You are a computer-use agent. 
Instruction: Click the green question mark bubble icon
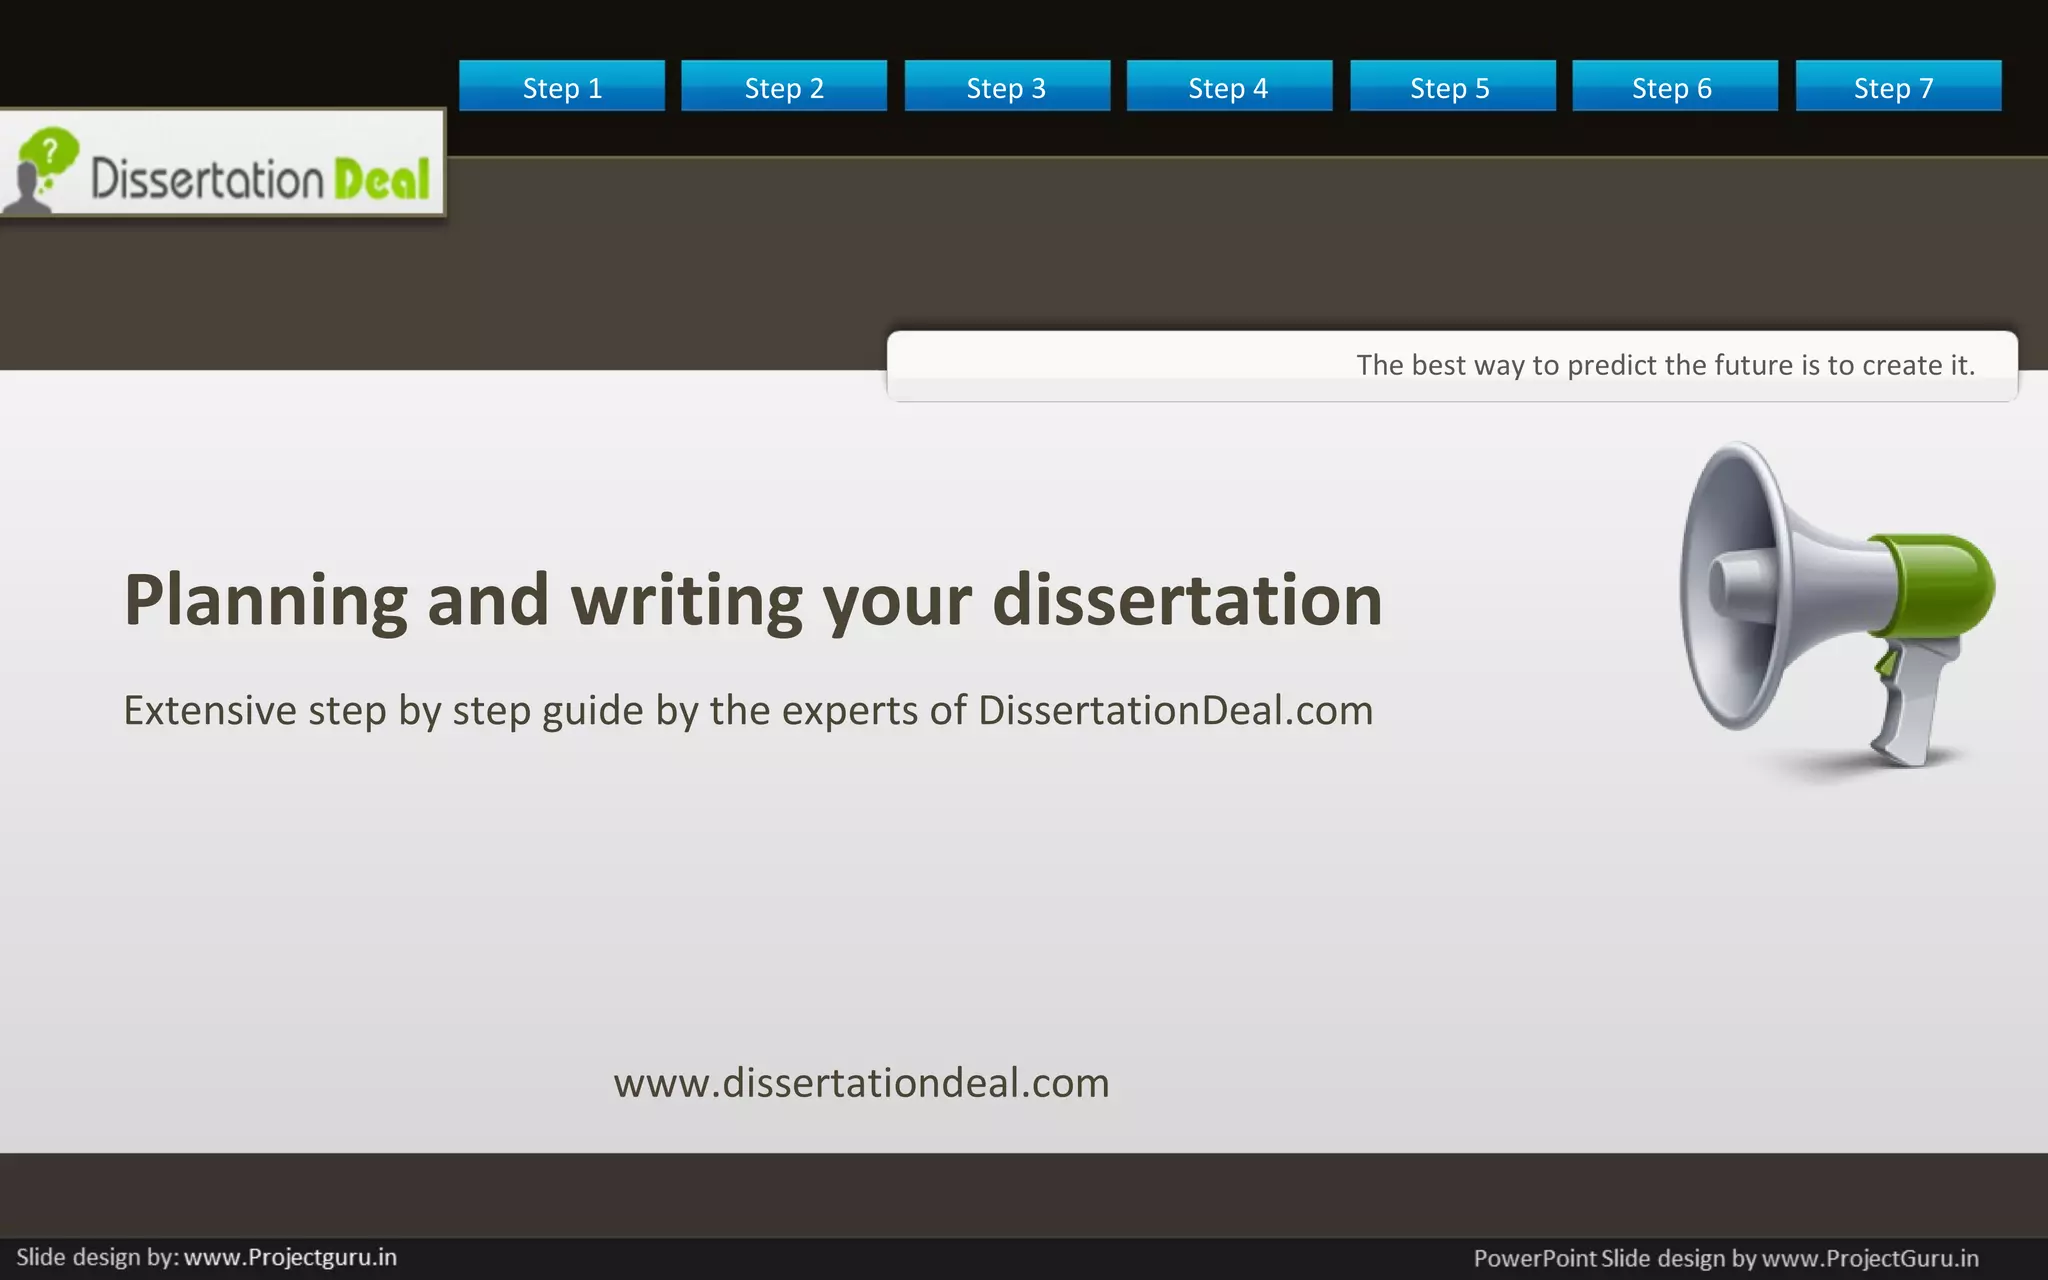48,152
